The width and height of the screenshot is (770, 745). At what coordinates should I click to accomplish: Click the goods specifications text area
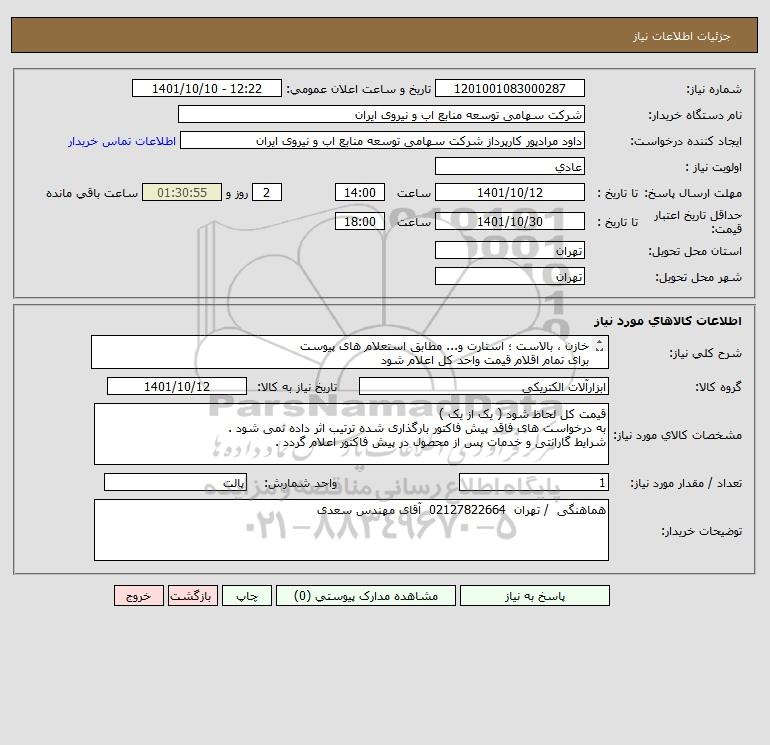pyautogui.click(x=351, y=434)
